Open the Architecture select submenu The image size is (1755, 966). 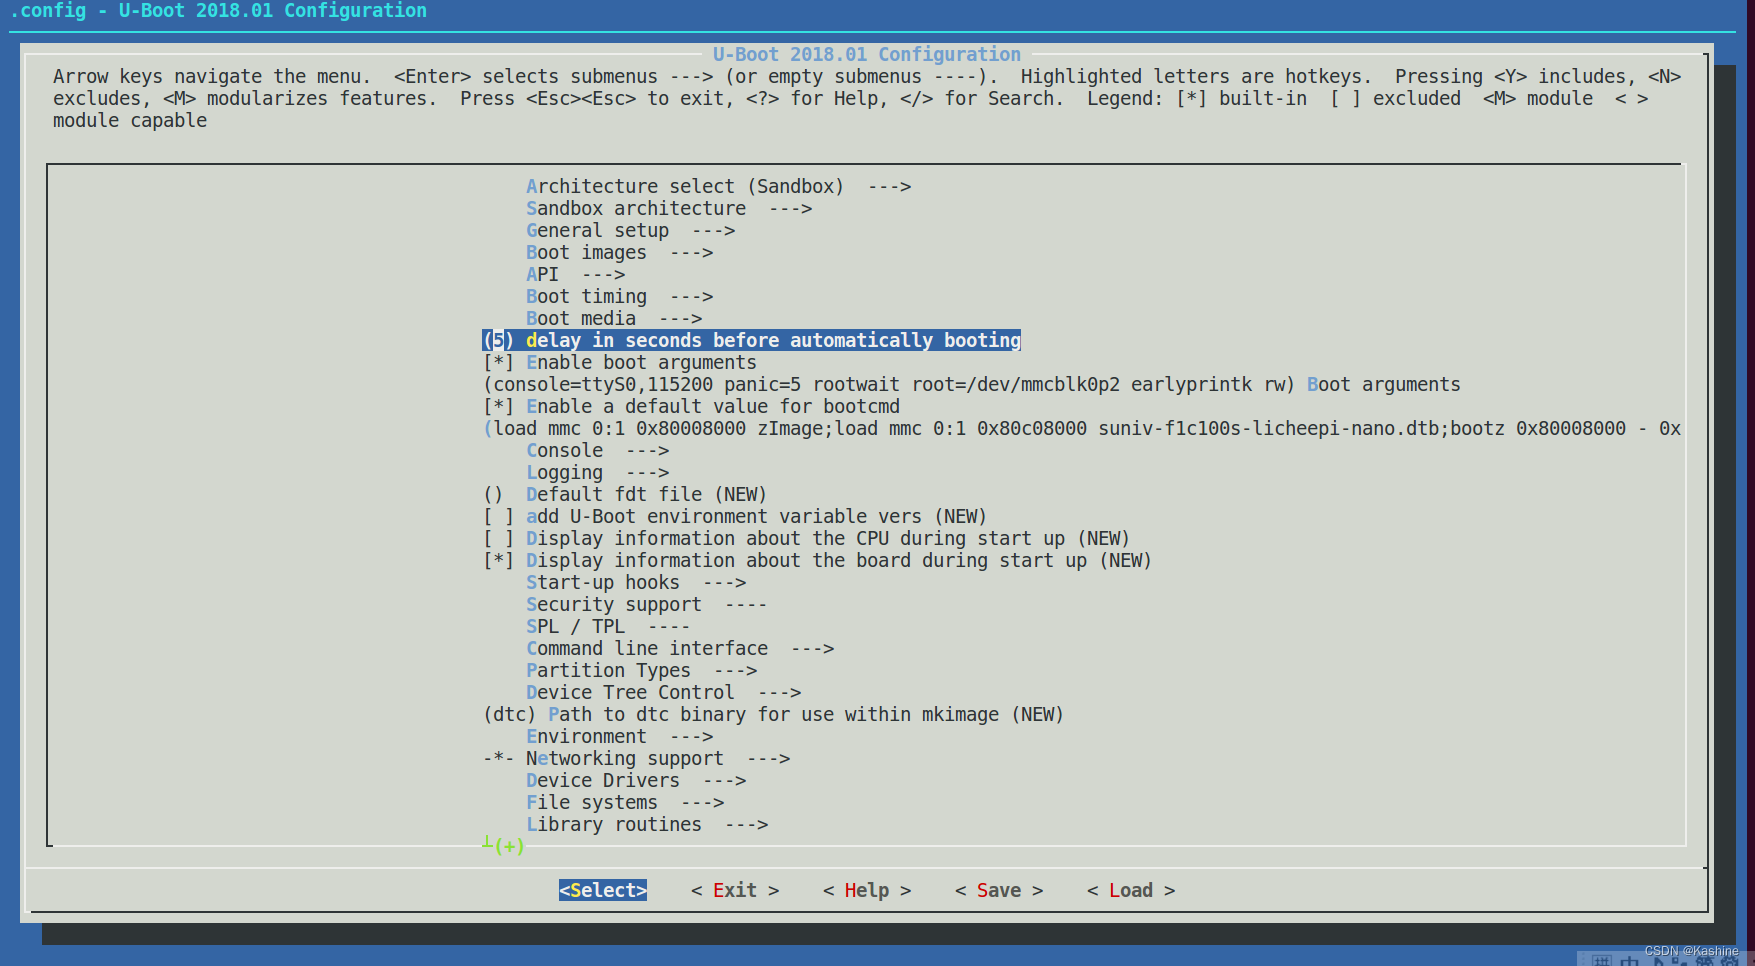tap(684, 187)
